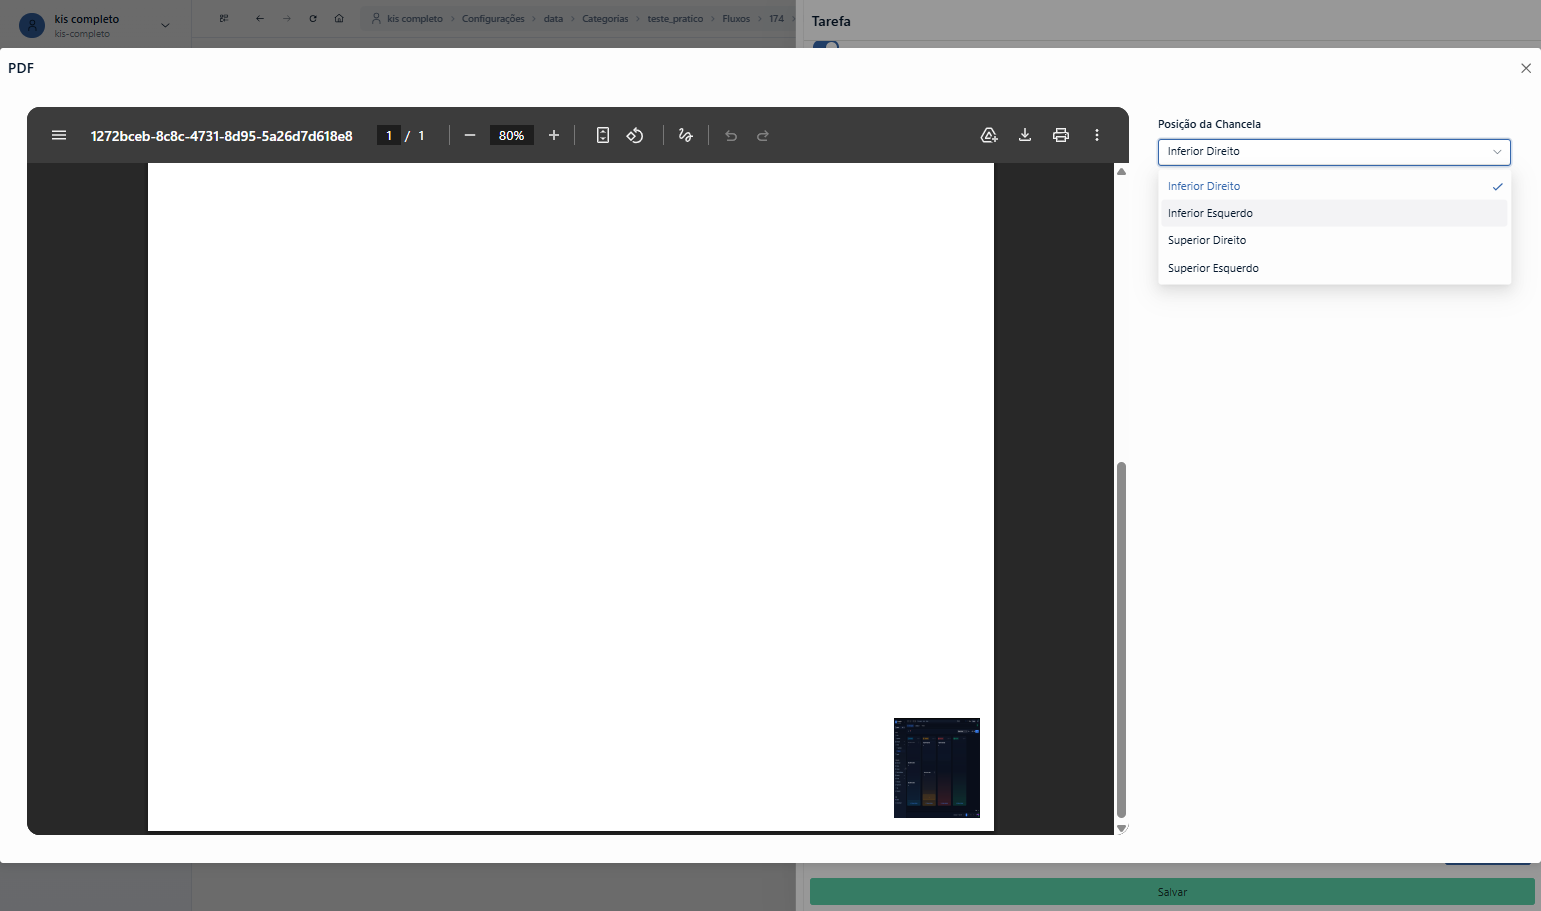
Task: Print the PDF document
Action: click(x=1061, y=135)
